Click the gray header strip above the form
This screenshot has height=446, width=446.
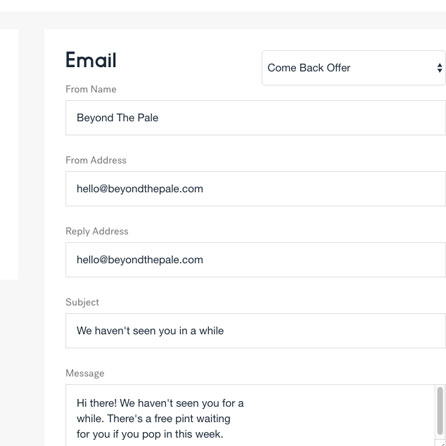[223, 21]
